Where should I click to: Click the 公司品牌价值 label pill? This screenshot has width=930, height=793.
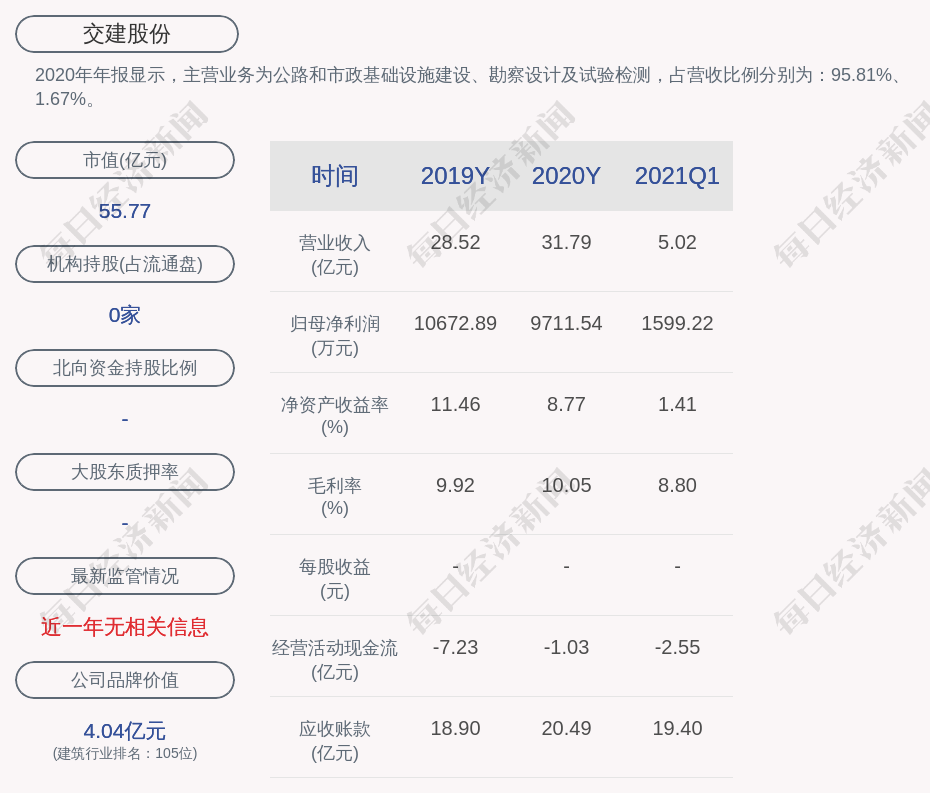[125, 680]
